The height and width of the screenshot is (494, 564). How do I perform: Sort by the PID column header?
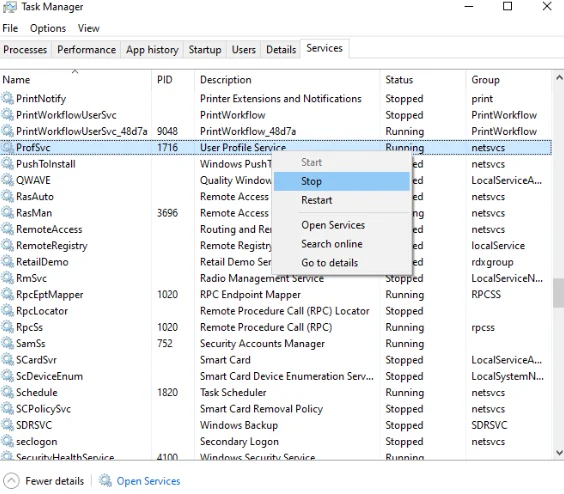point(173,80)
